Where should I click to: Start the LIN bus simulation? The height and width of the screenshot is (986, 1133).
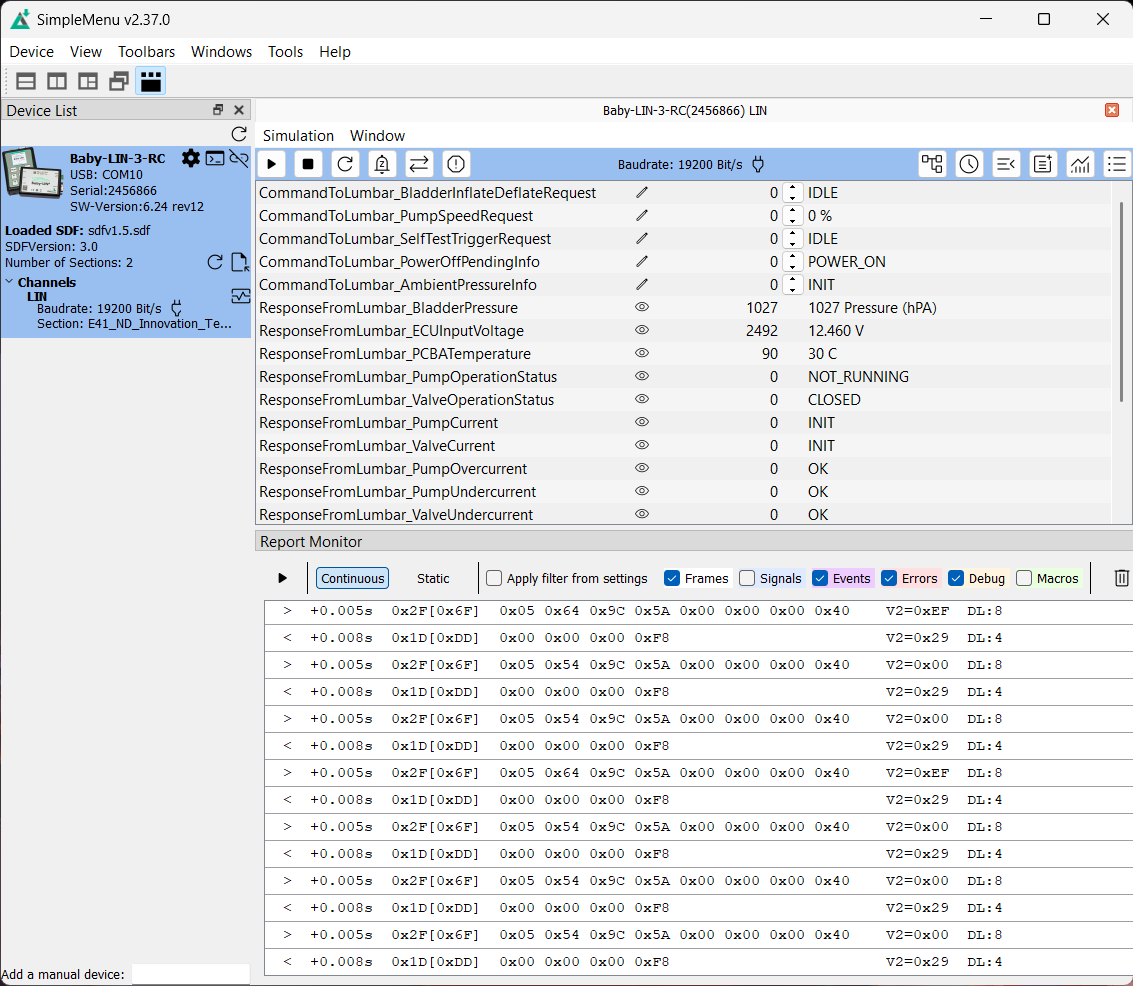tap(271, 164)
